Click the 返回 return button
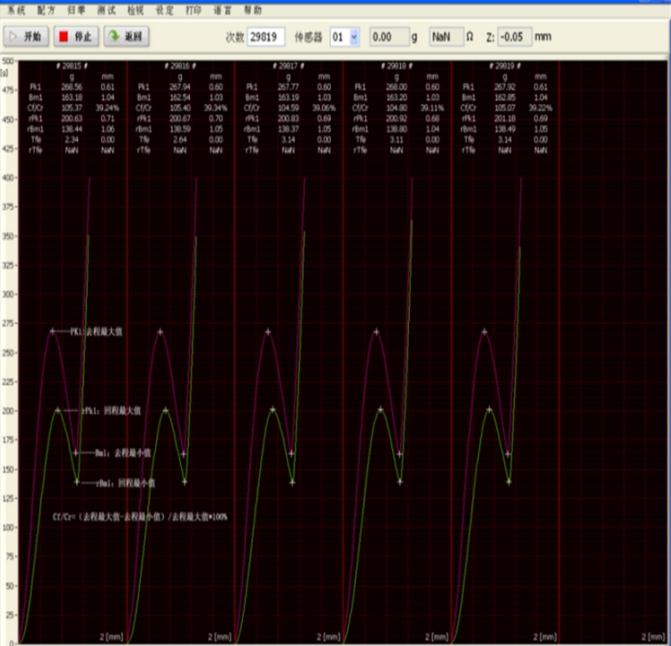Screen dimensions: 671x646 (126, 37)
